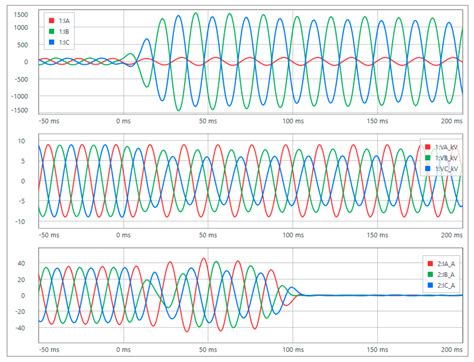
Task: Click the 100 ms label under bottom chart
Action: (293, 350)
